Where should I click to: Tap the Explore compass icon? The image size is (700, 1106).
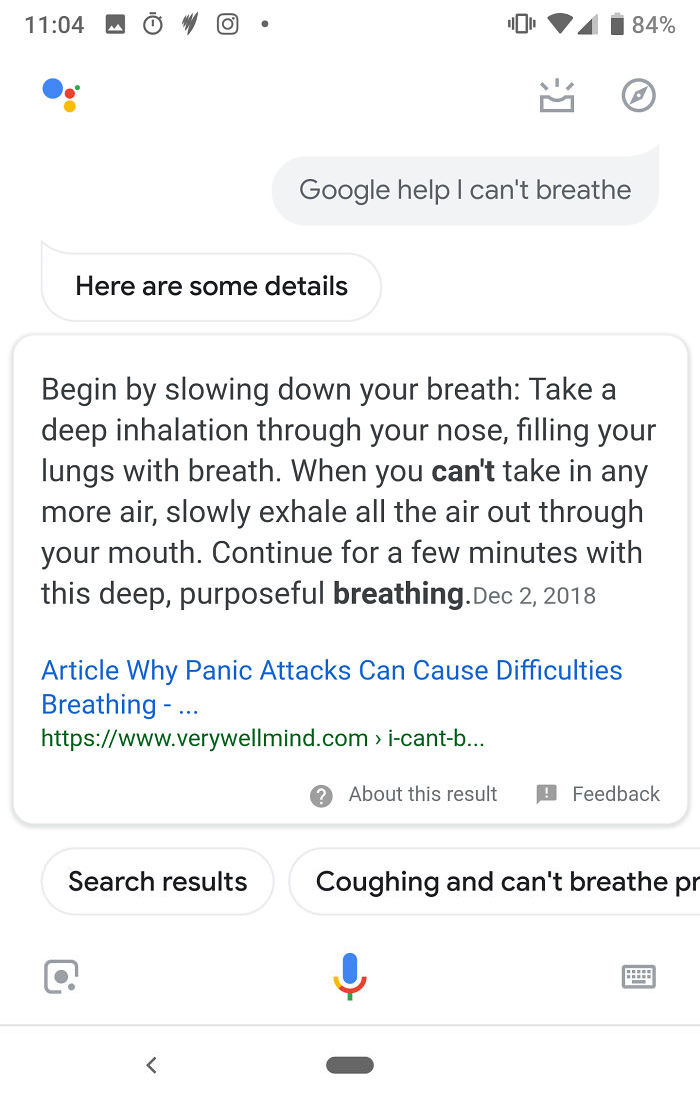pyautogui.click(x=638, y=95)
